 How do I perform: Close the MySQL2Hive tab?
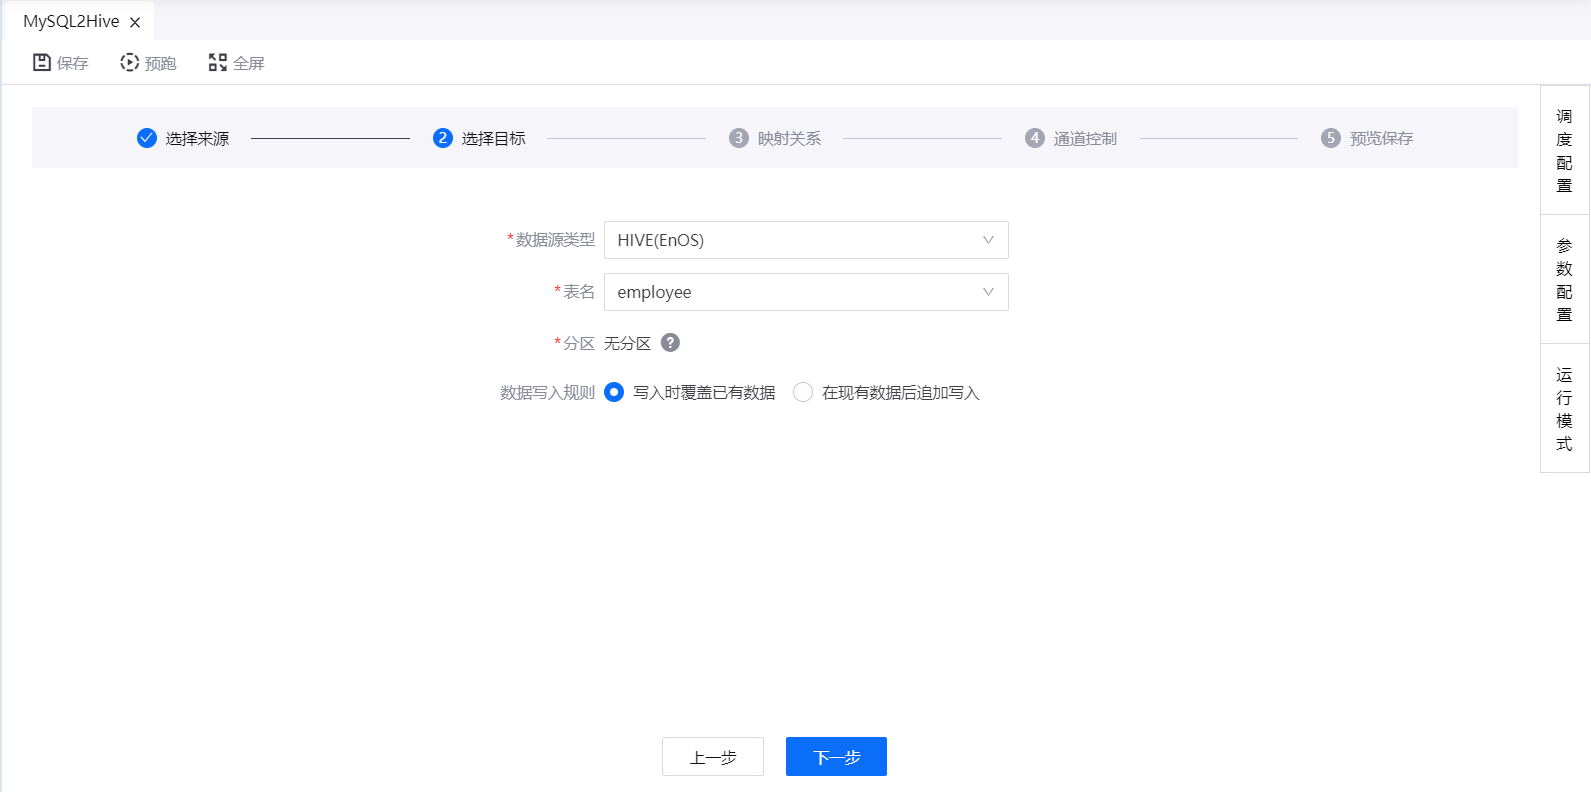tap(135, 22)
